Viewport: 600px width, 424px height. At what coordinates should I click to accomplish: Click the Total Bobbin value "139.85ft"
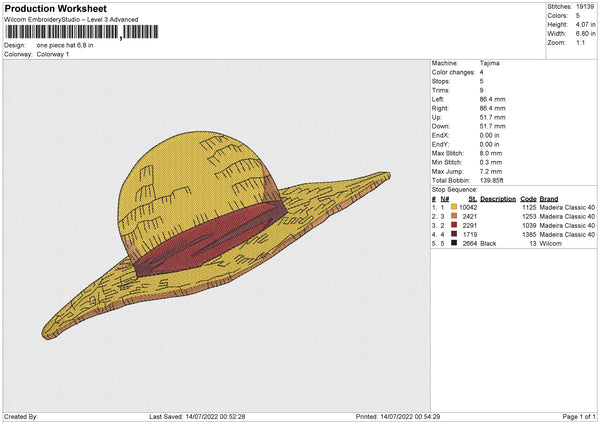click(x=492, y=180)
